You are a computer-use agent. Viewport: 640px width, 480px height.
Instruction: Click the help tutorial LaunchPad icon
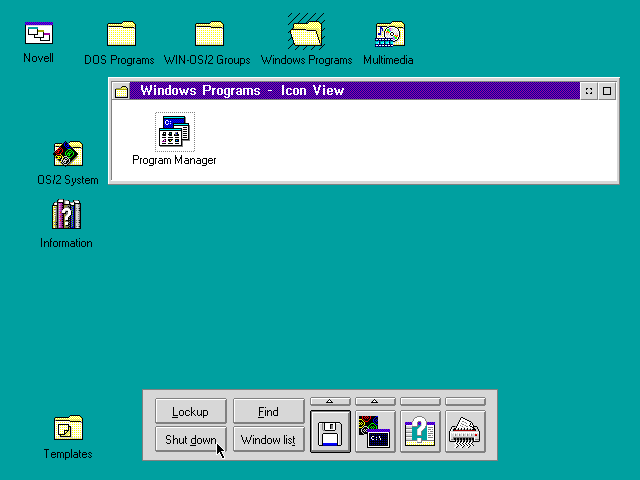420,432
